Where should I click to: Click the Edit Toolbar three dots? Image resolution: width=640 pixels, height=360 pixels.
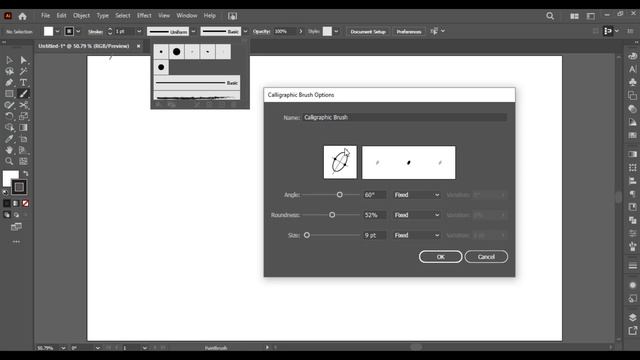[16, 242]
